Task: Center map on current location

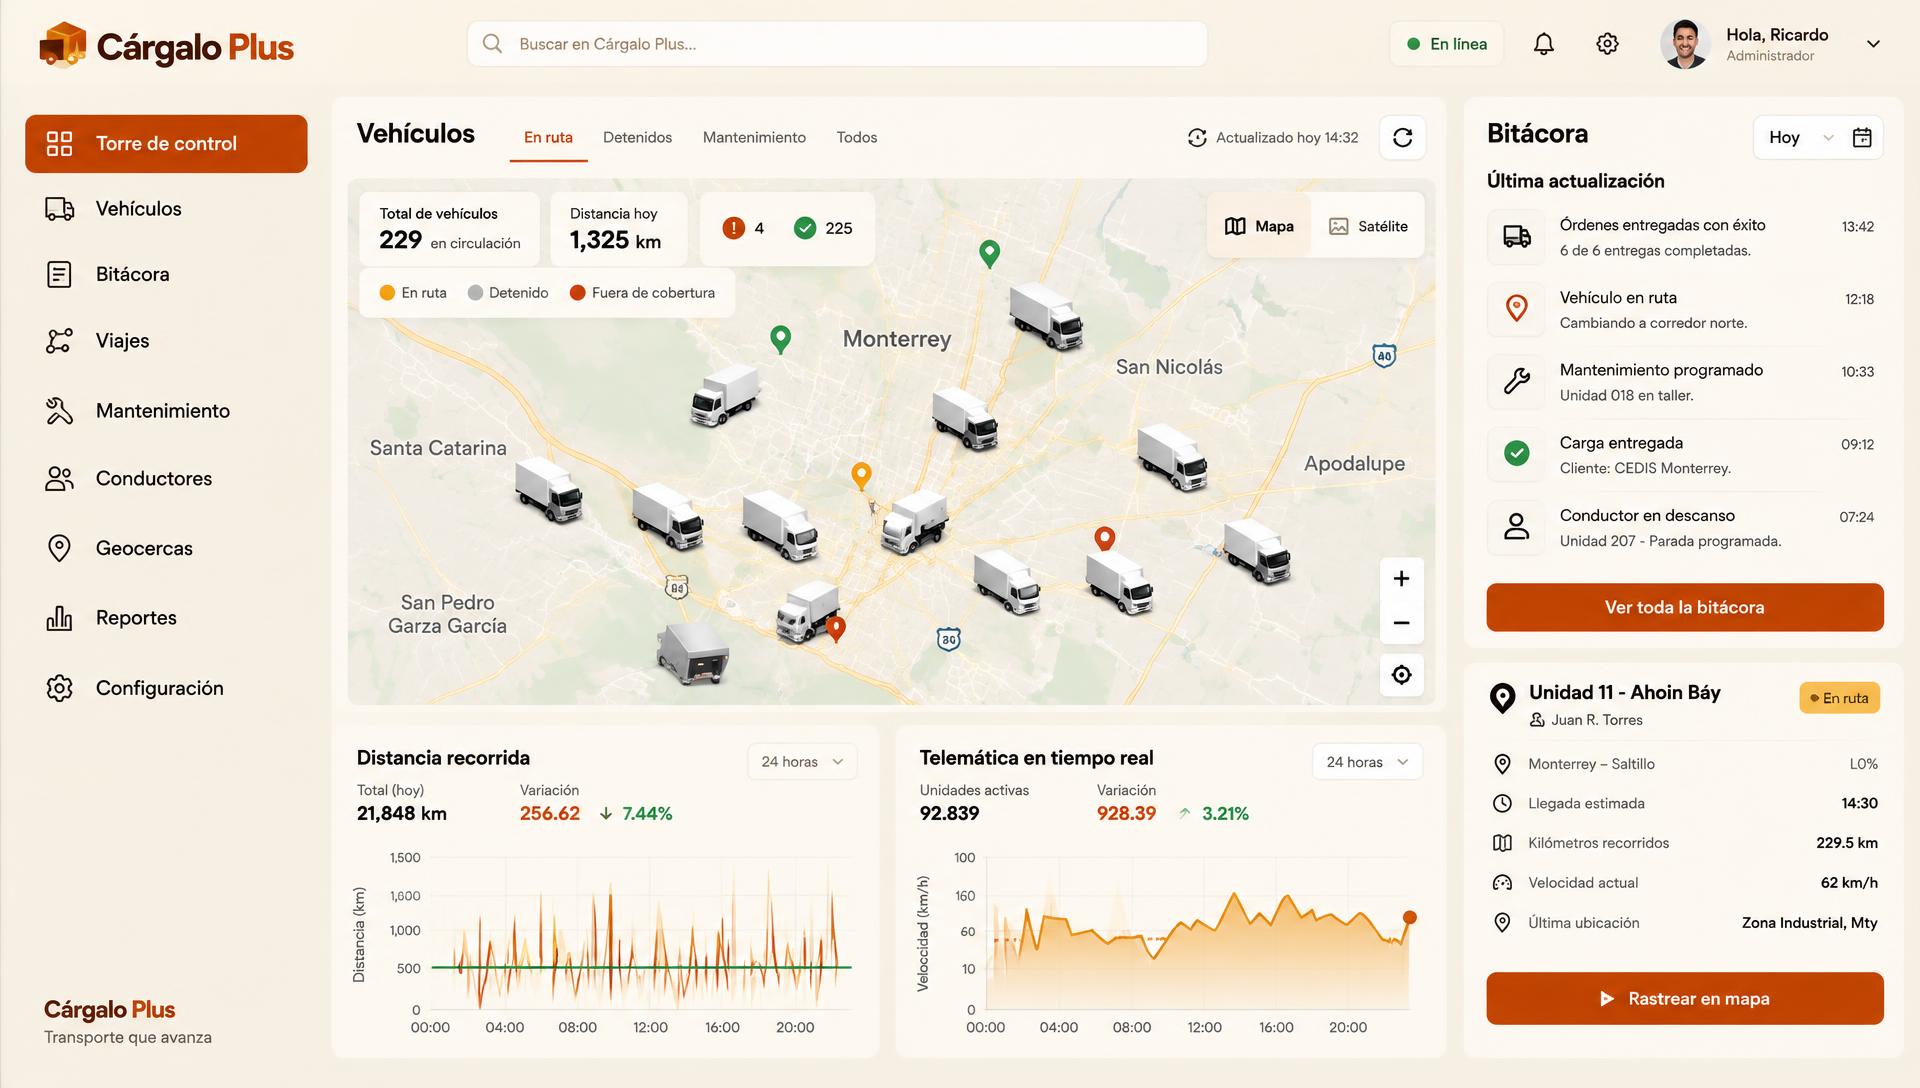Action: tap(1401, 675)
